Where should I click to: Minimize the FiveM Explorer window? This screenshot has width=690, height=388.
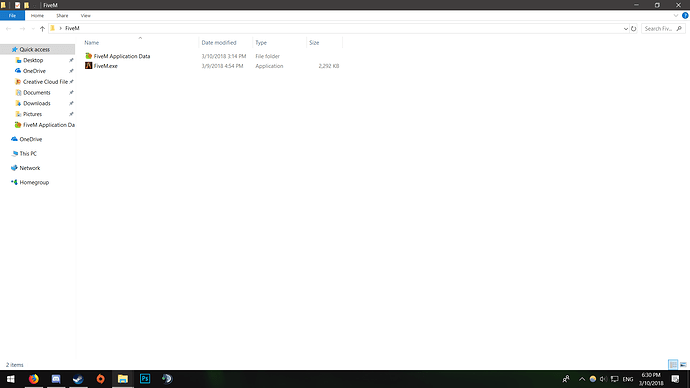(636, 5)
